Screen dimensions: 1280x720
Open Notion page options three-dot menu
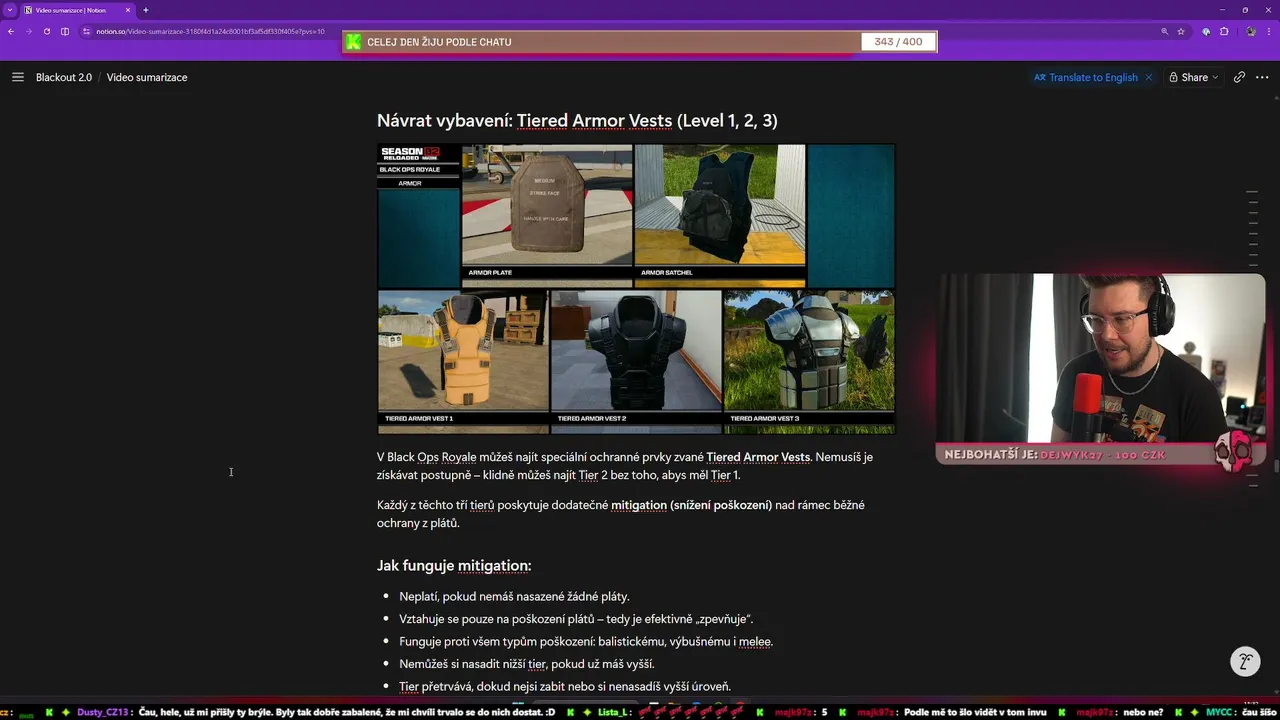[x=1261, y=77]
